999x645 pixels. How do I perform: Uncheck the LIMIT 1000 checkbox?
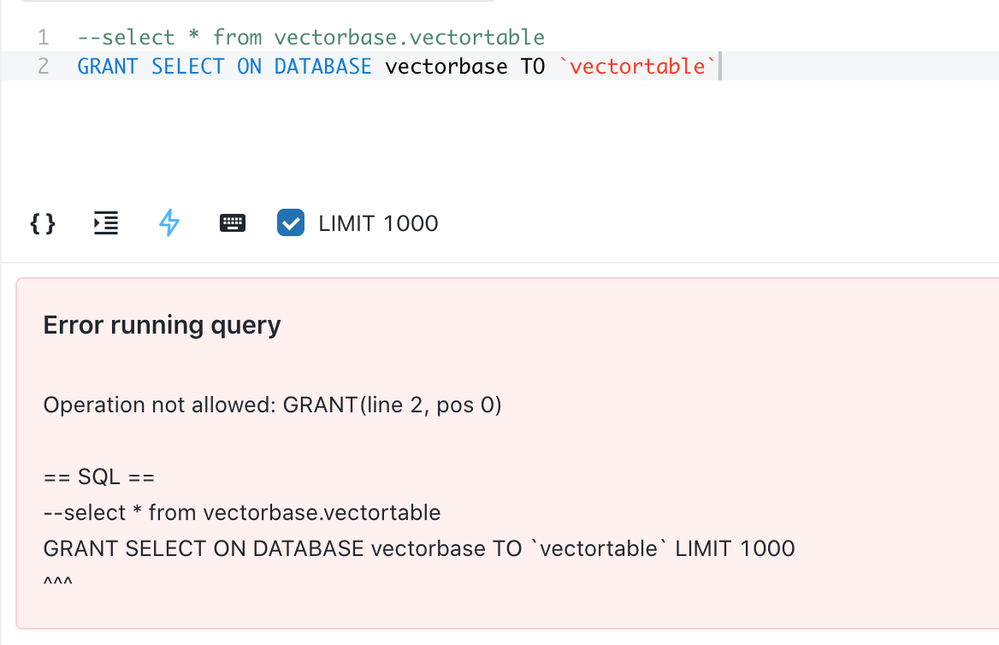290,223
